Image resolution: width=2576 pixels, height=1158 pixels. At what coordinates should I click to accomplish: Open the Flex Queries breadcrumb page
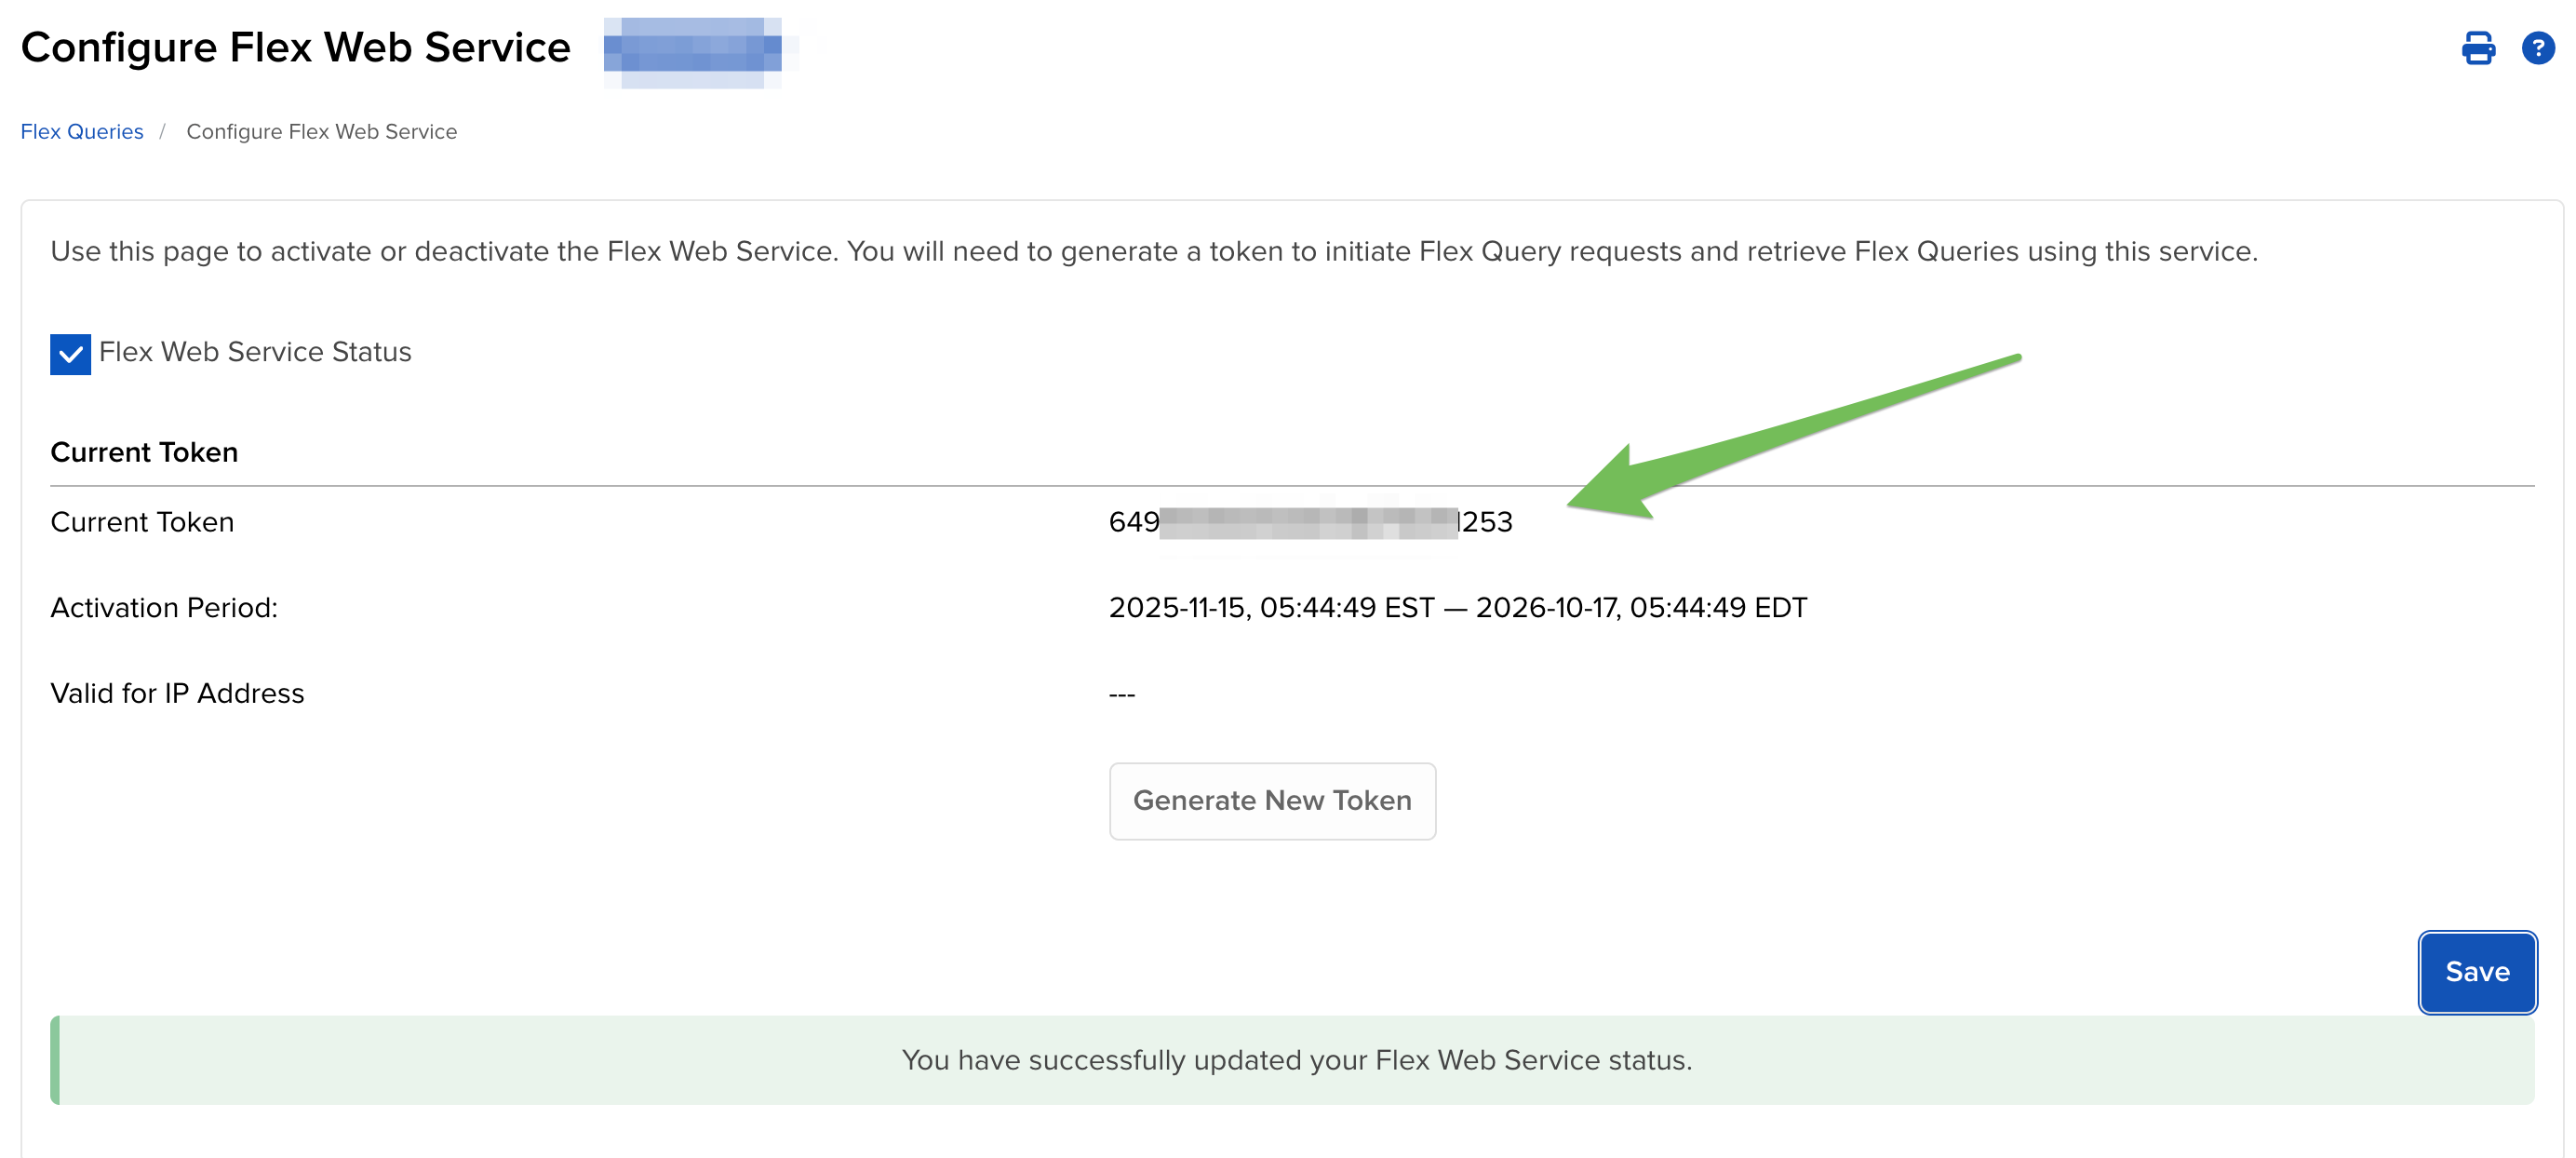pos(81,131)
